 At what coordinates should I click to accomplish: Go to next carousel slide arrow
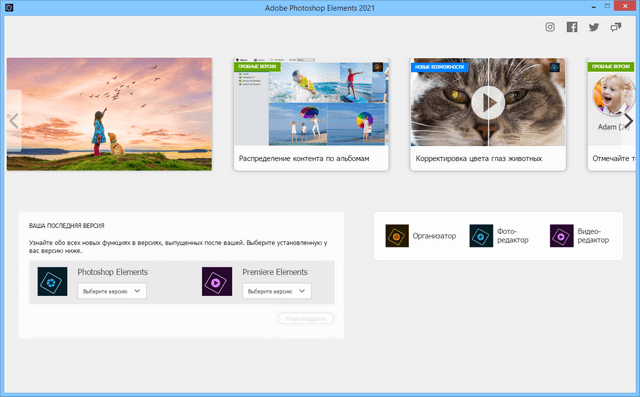tap(629, 121)
